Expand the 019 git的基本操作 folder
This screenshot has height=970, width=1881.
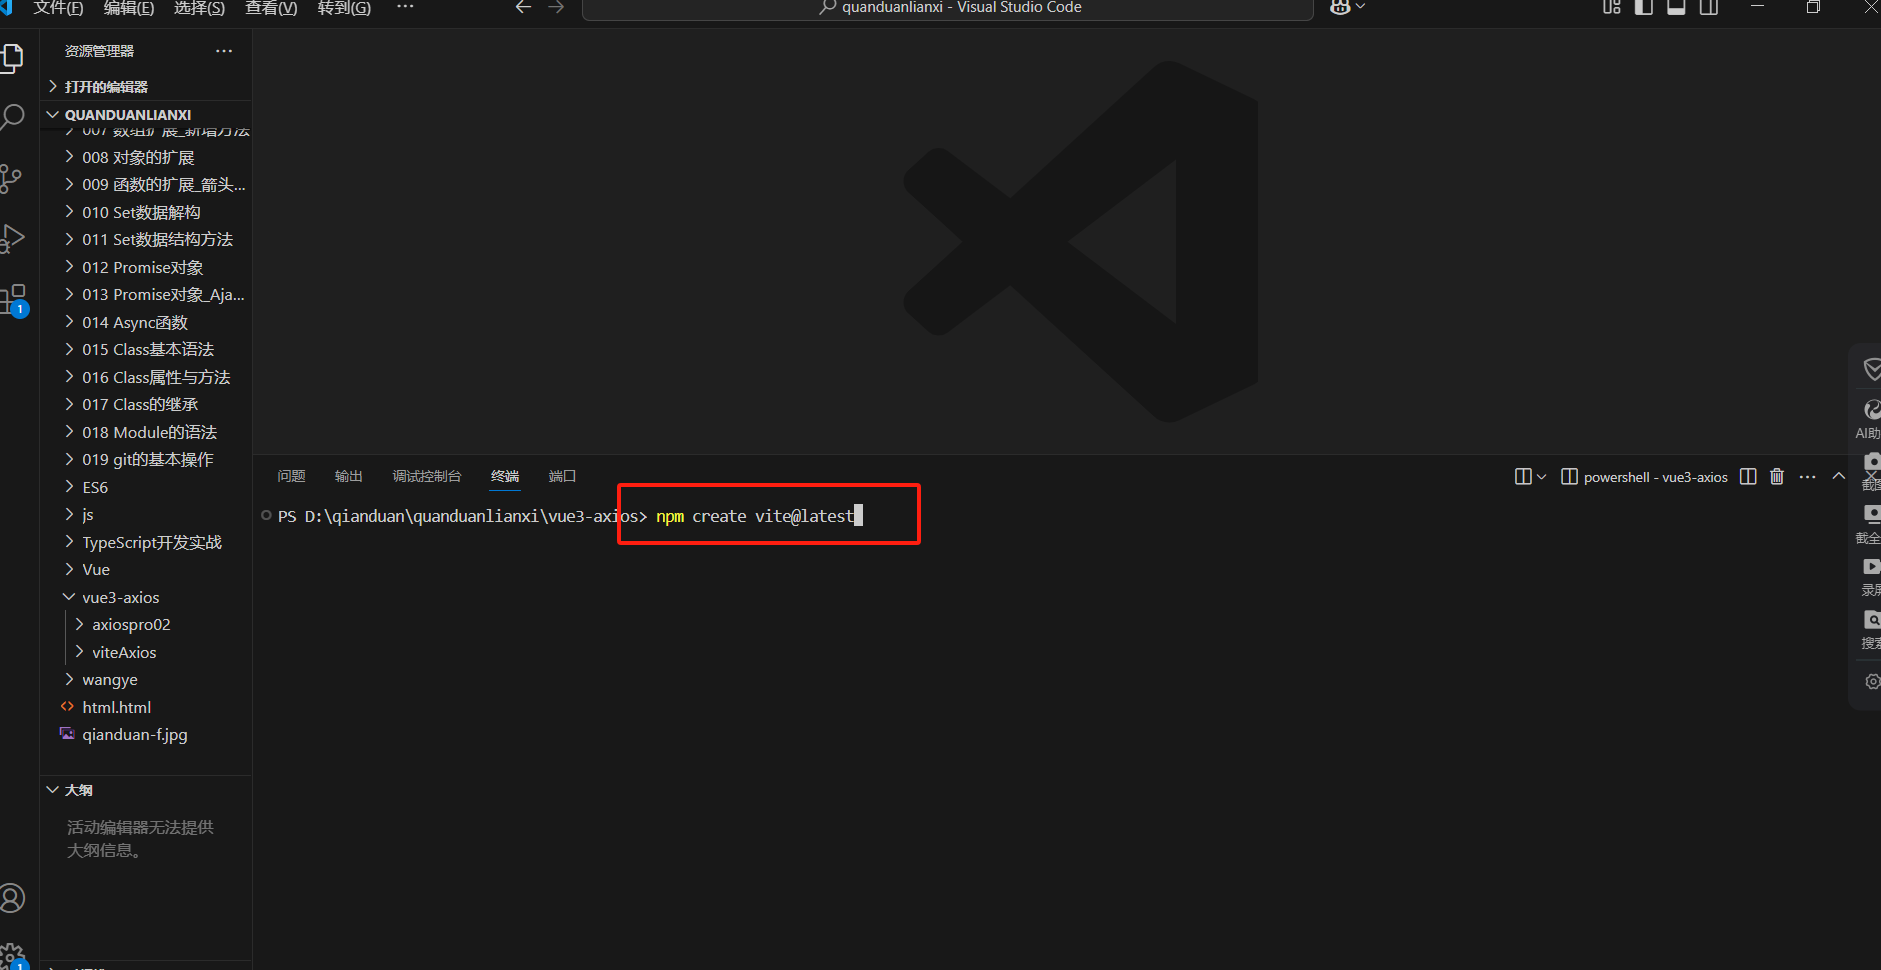pyautogui.click(x=146, y=460)
